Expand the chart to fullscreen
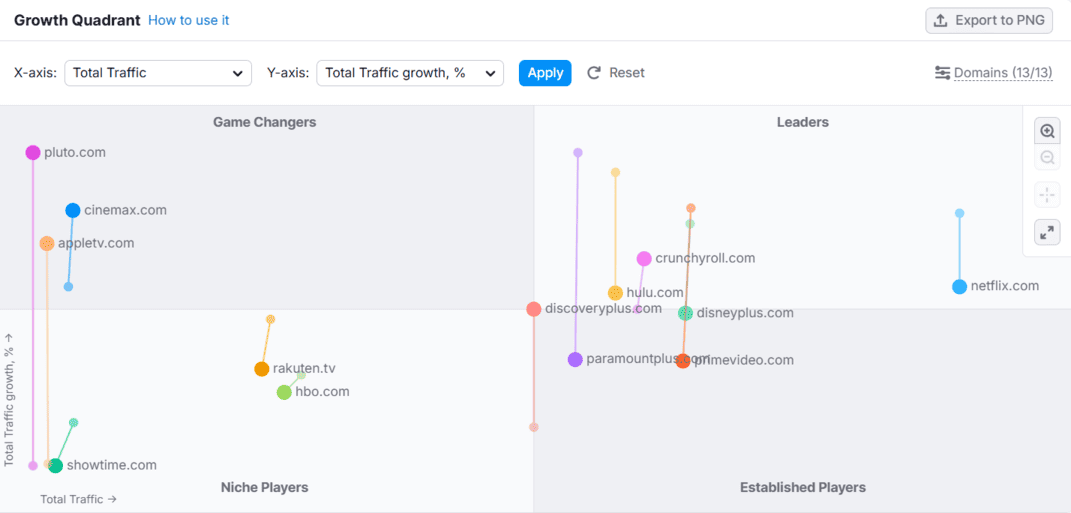Viewport: 1071px width, 513px height. (x=1047, y=233)
